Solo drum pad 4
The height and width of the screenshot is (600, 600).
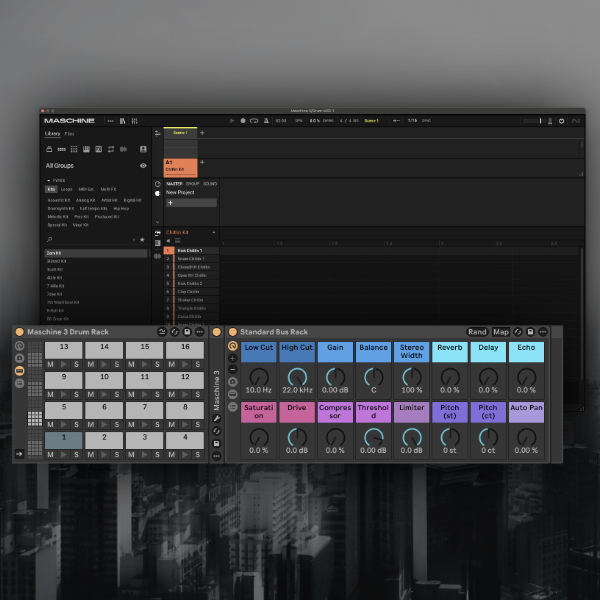coord(198,455)
